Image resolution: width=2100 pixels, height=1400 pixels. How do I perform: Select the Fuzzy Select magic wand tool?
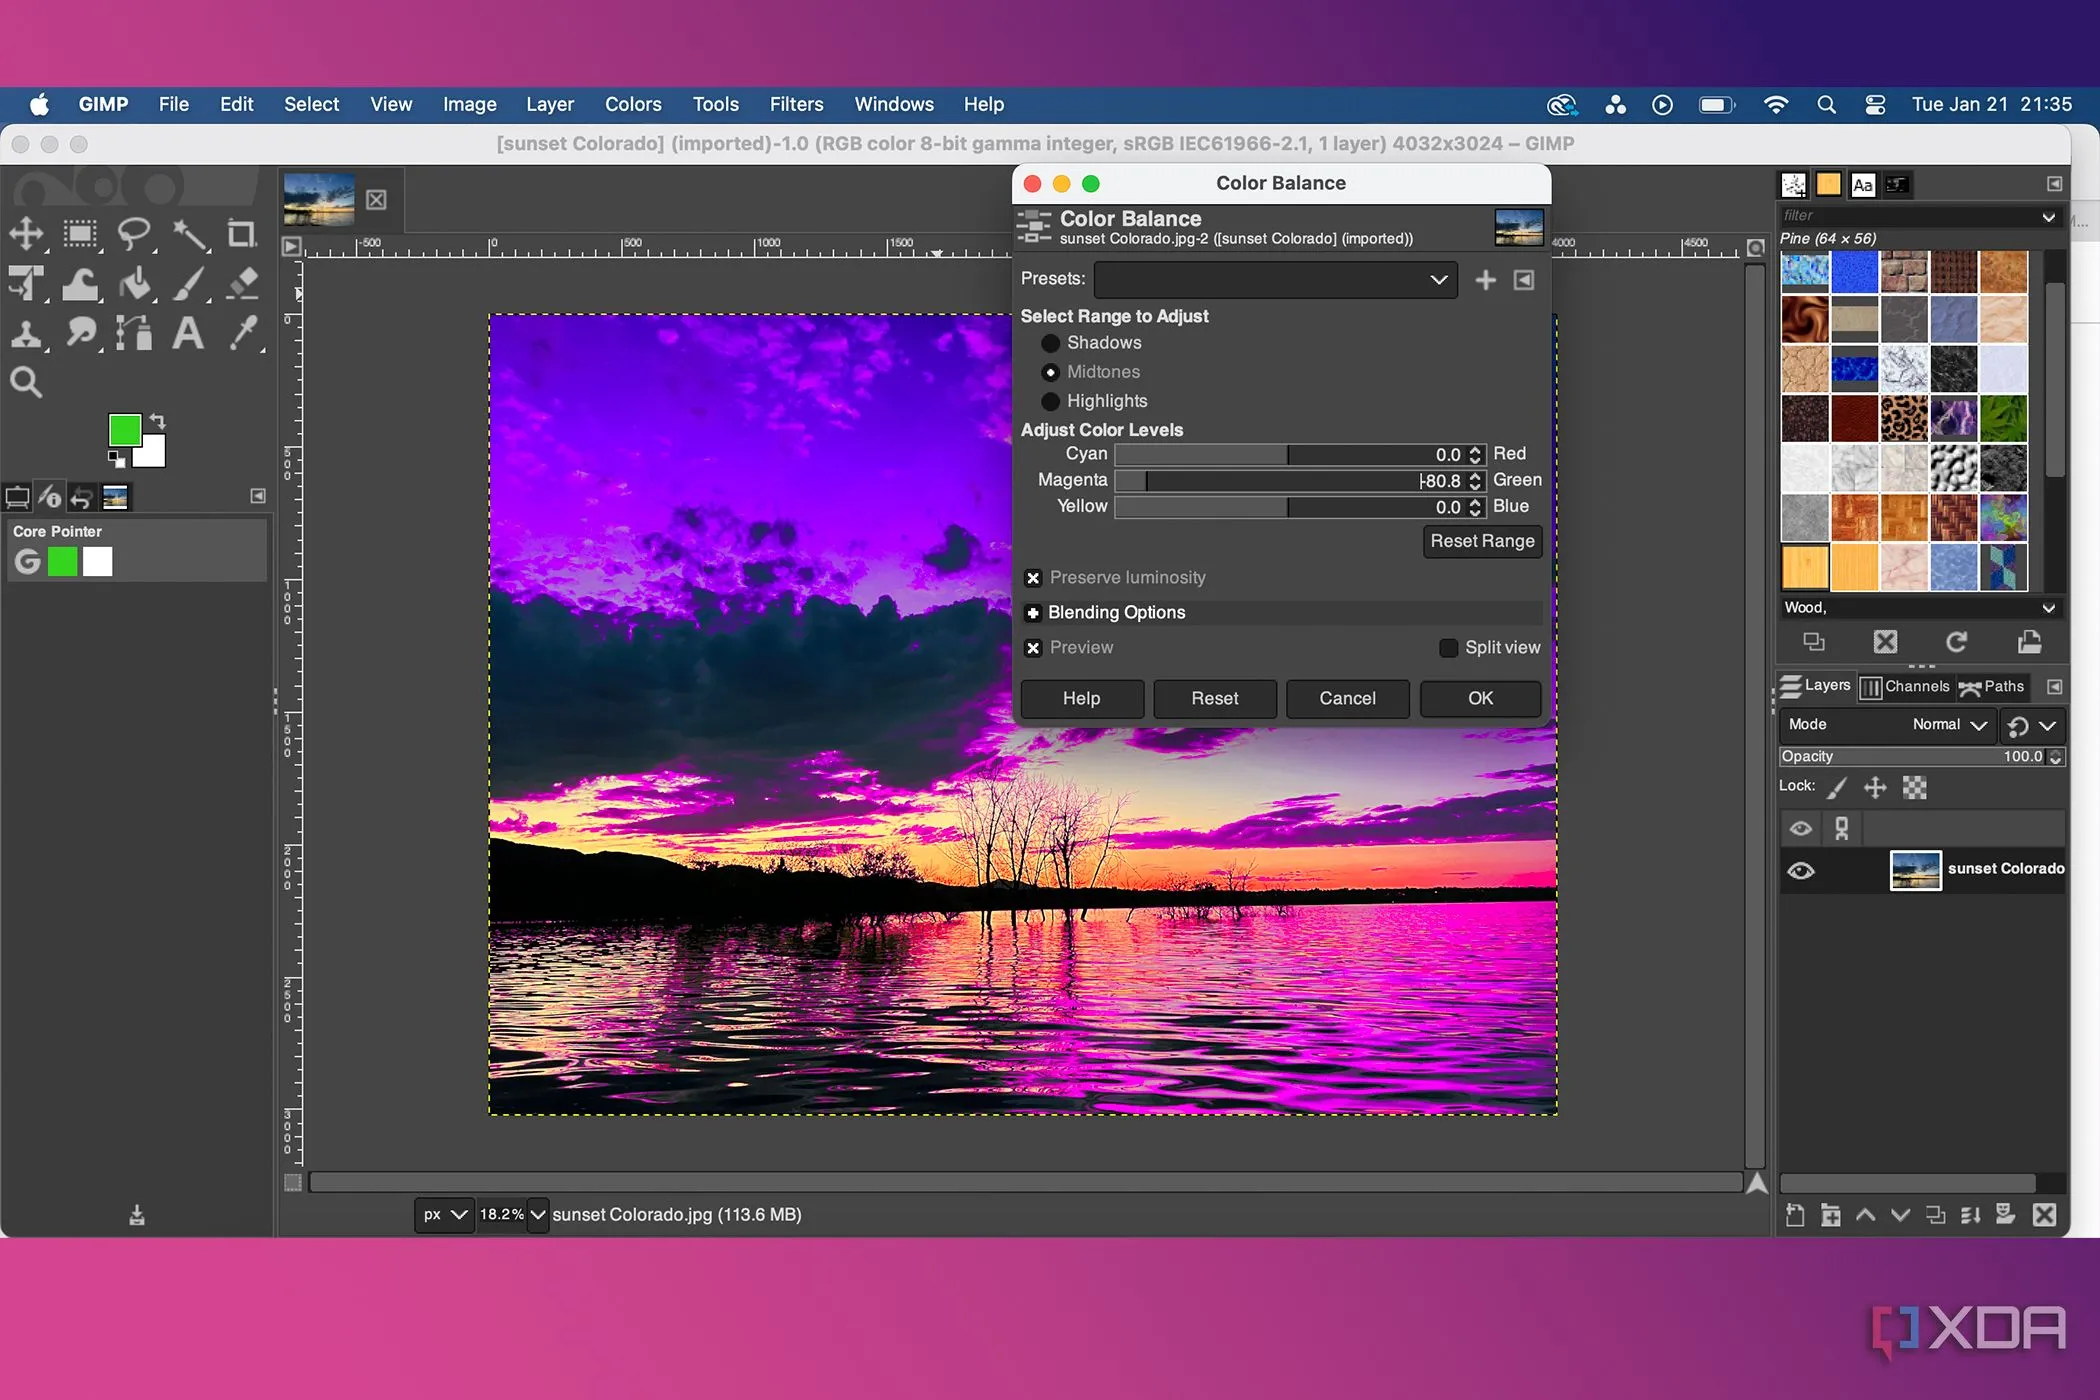pos(189,234)
